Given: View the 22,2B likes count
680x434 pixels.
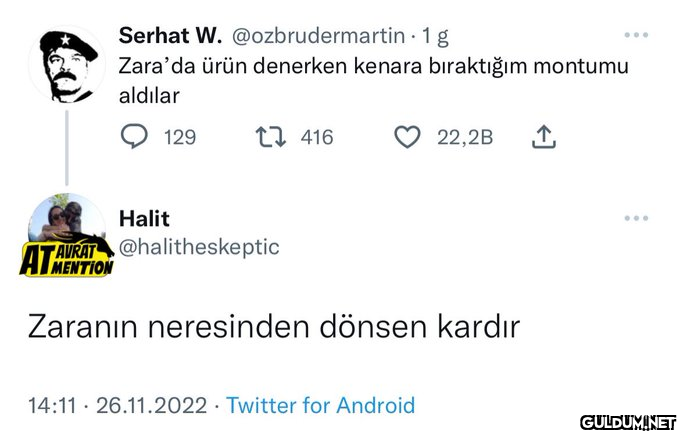Looking at the screenshot, I should point(465,137).
